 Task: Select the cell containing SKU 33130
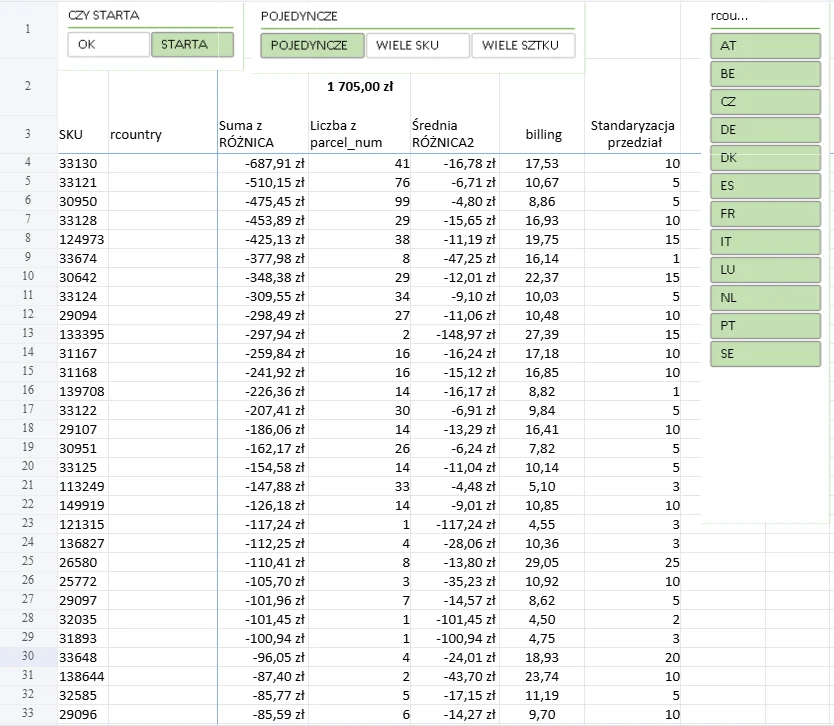coord(83,163)
